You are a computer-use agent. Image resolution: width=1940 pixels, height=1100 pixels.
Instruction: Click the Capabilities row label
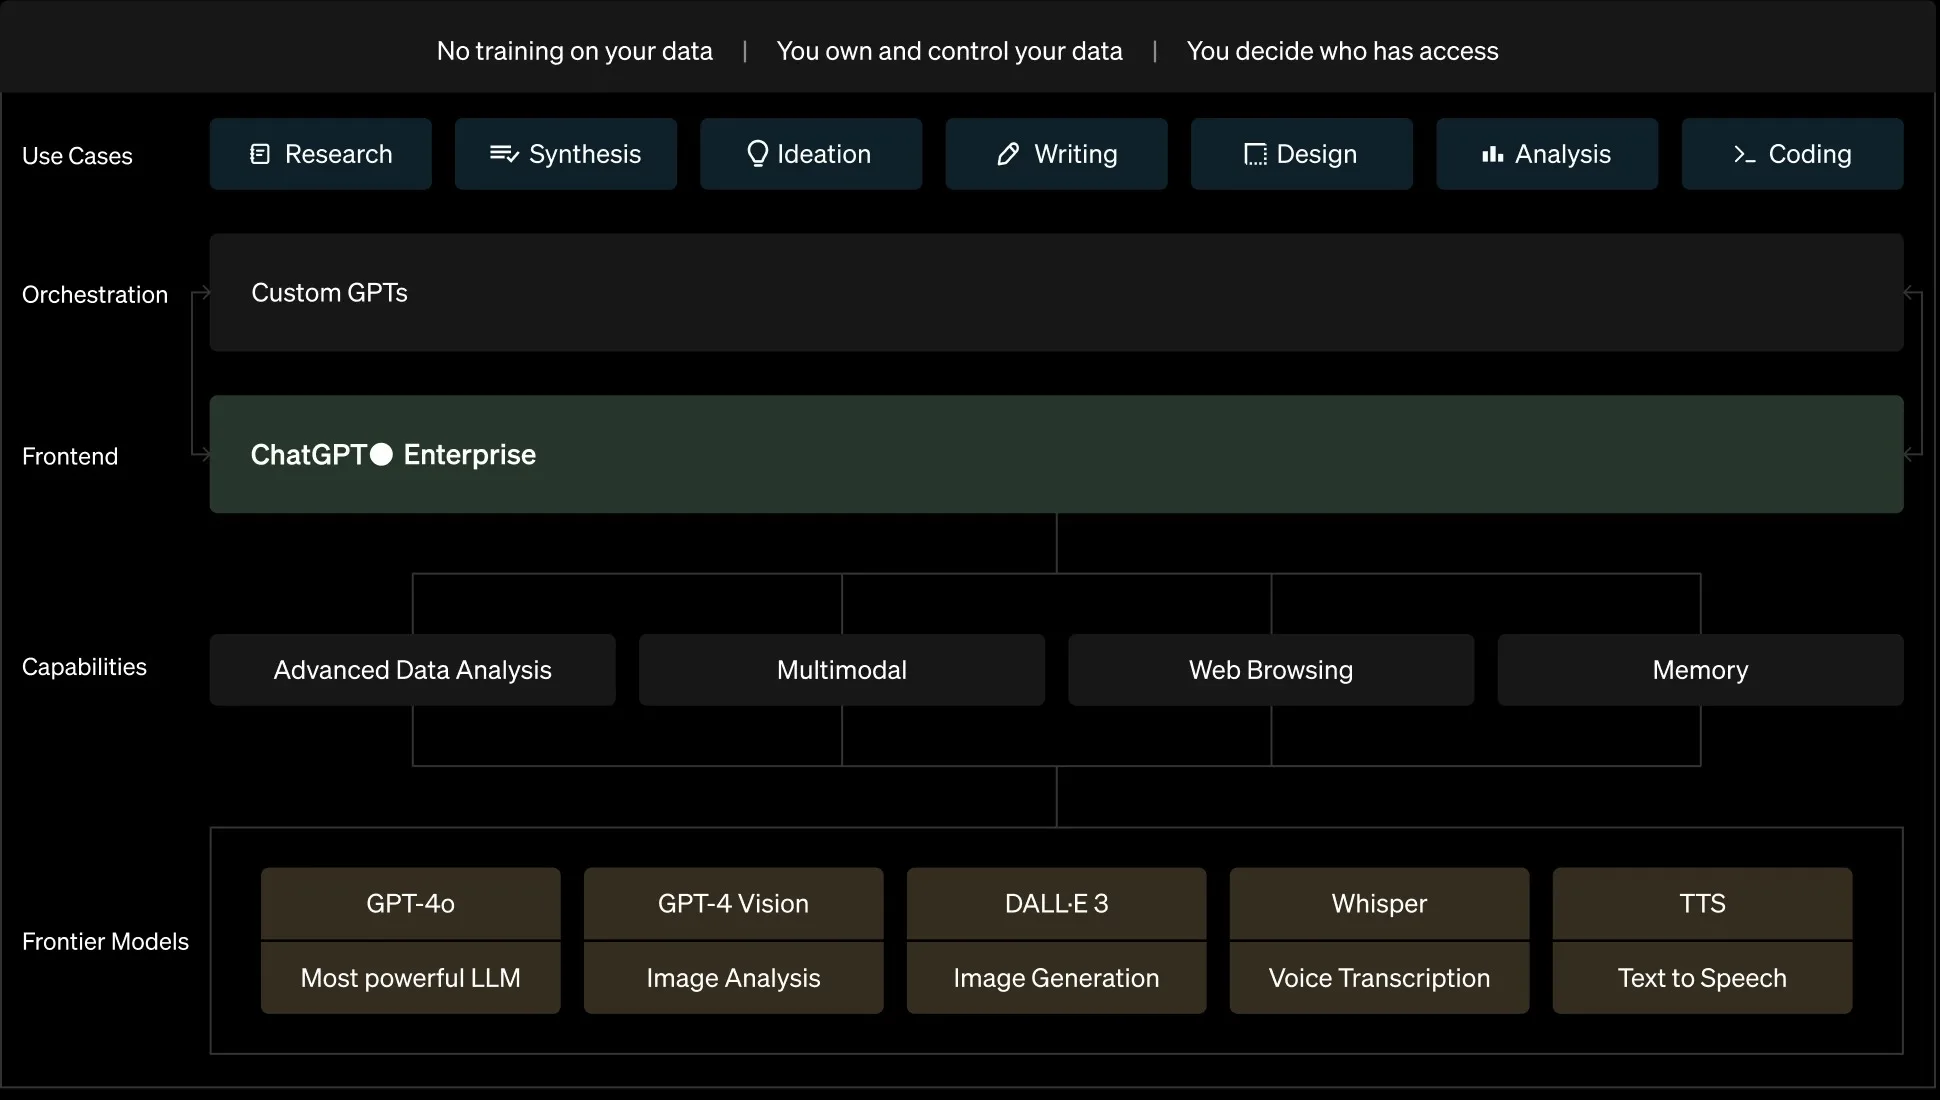point(84,667)
